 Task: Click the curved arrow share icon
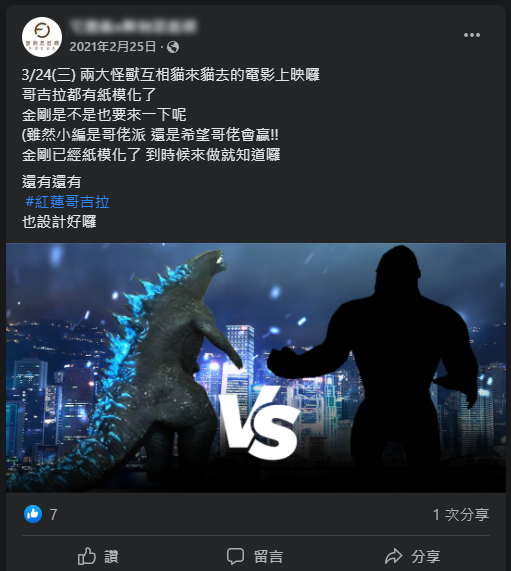393,556
